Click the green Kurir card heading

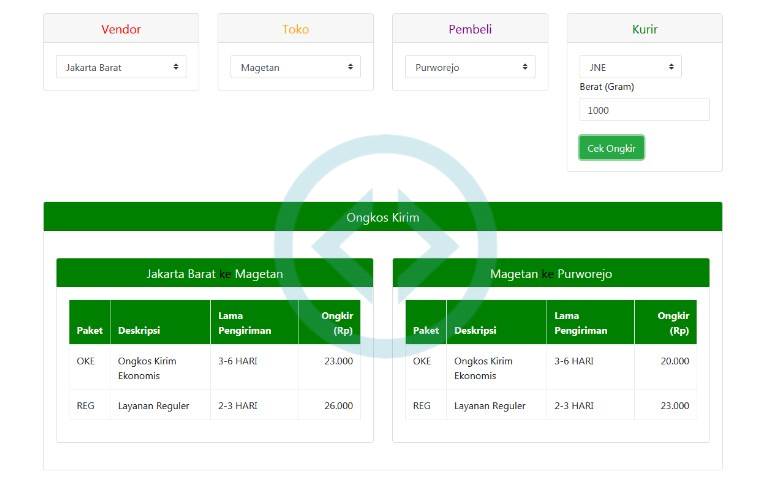coord(645,29)
